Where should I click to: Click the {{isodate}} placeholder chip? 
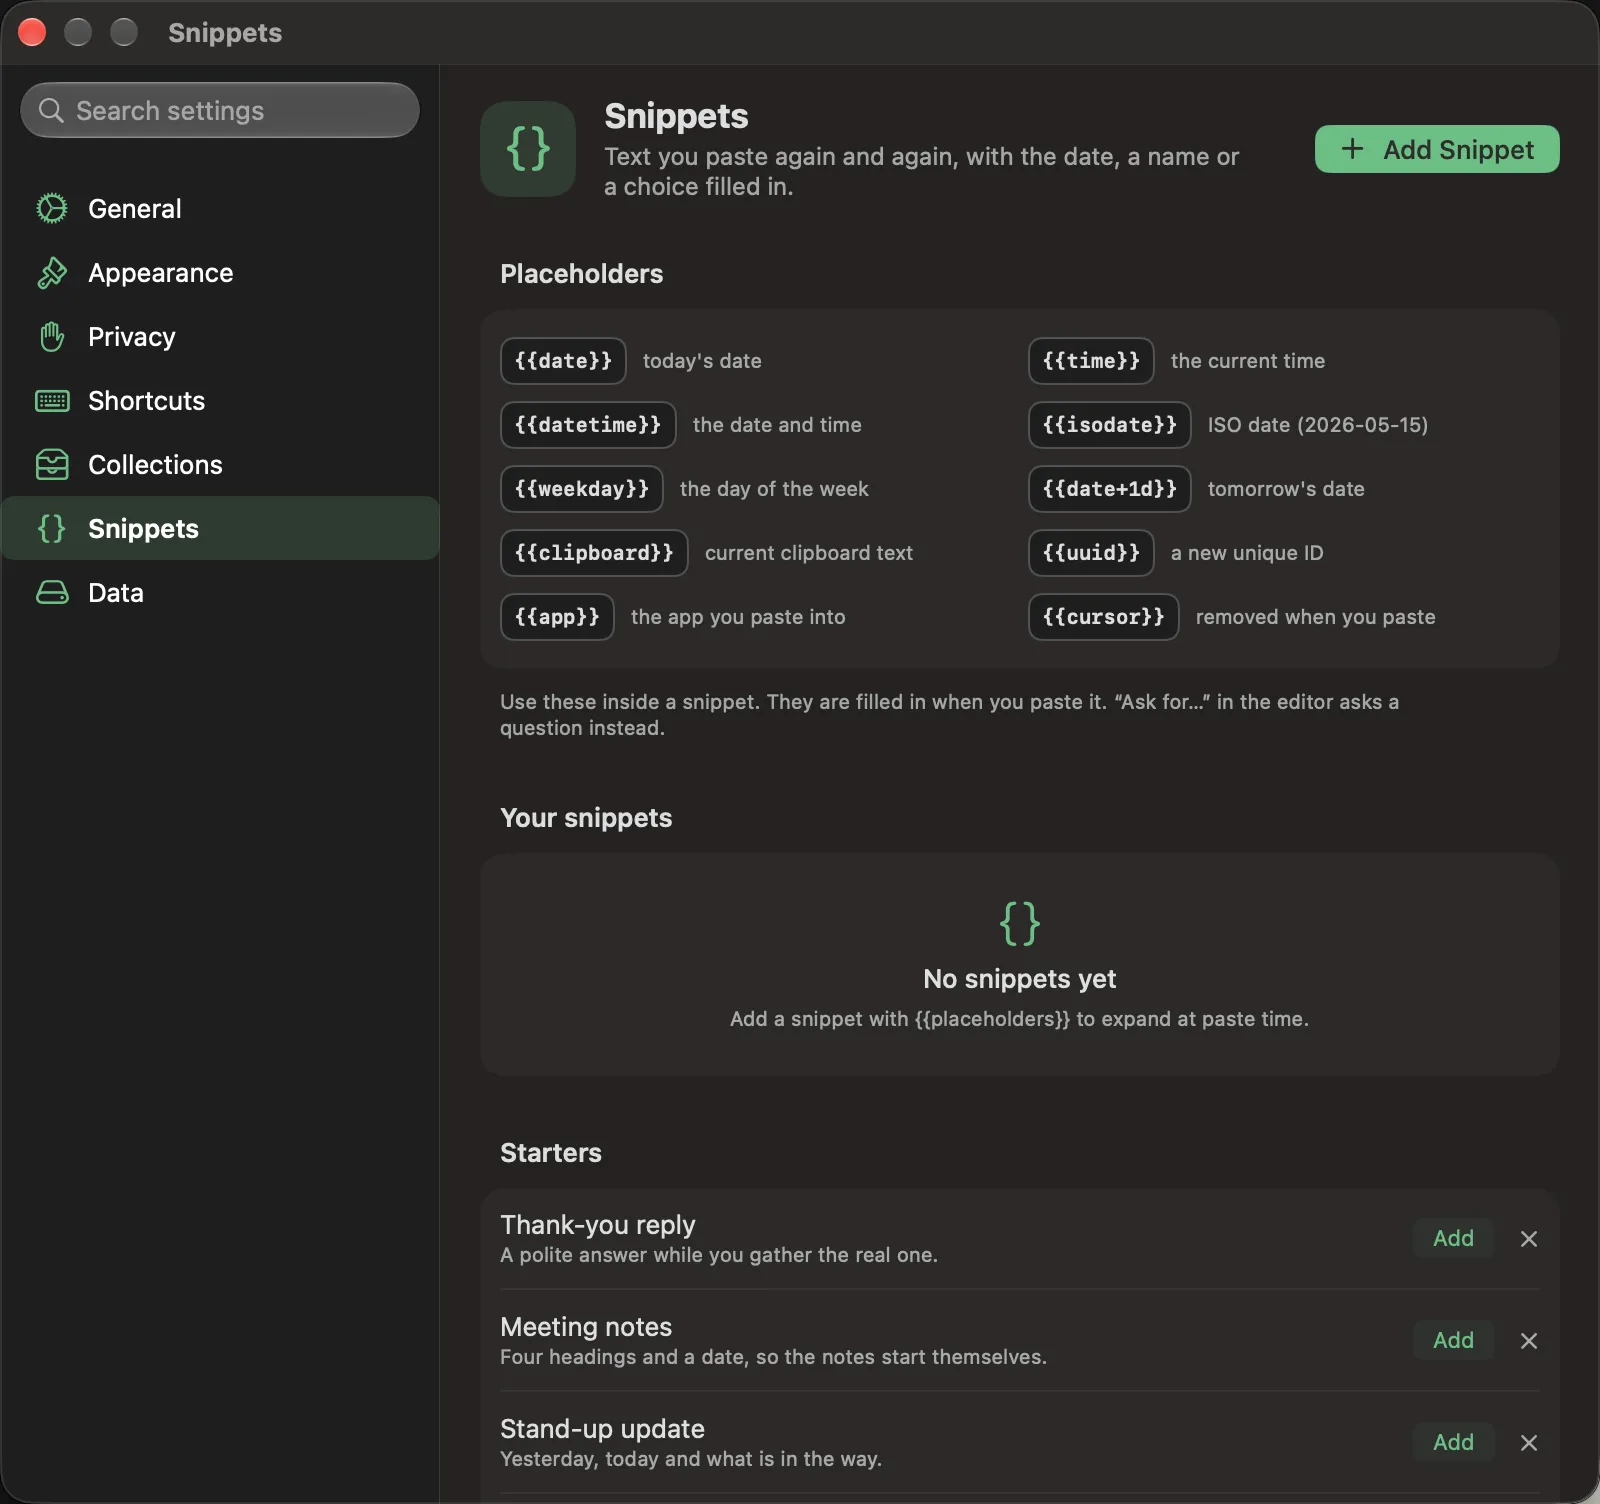(x=1110, y=425)
